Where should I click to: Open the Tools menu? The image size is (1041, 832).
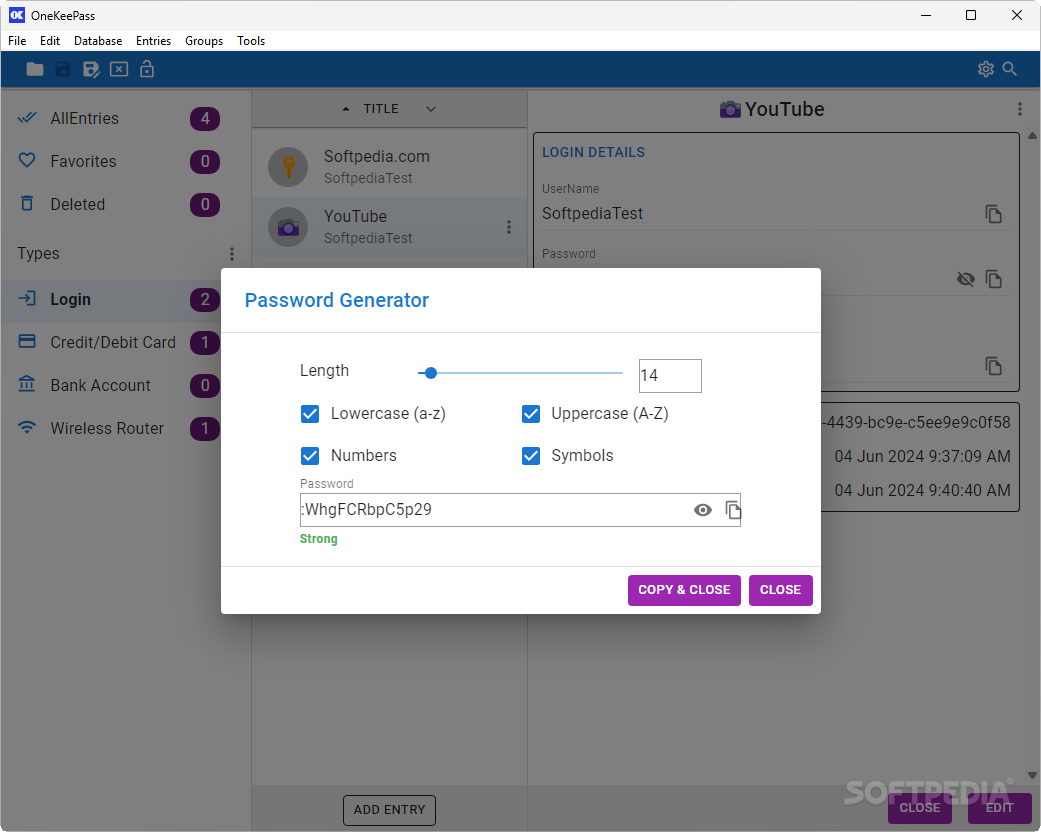pos(251,41)
